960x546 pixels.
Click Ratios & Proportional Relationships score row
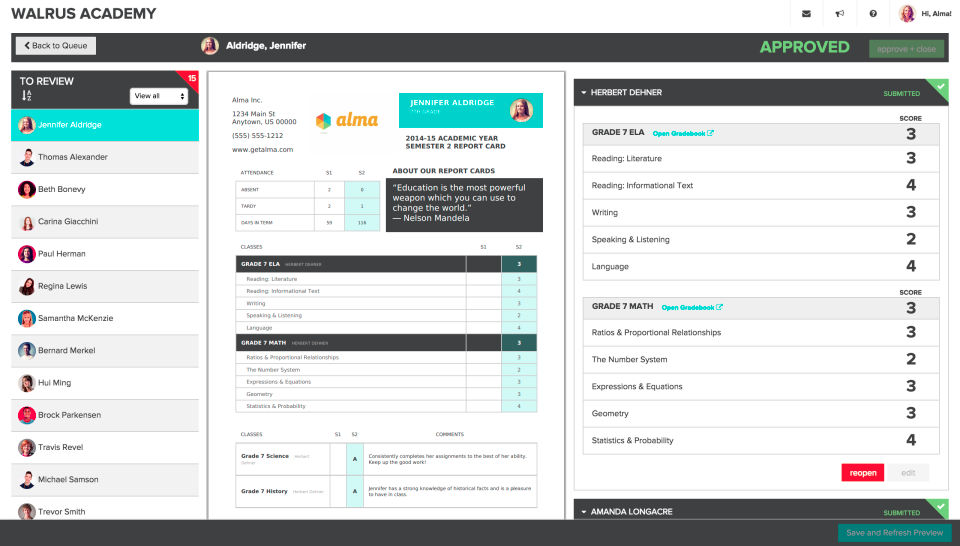761,332
